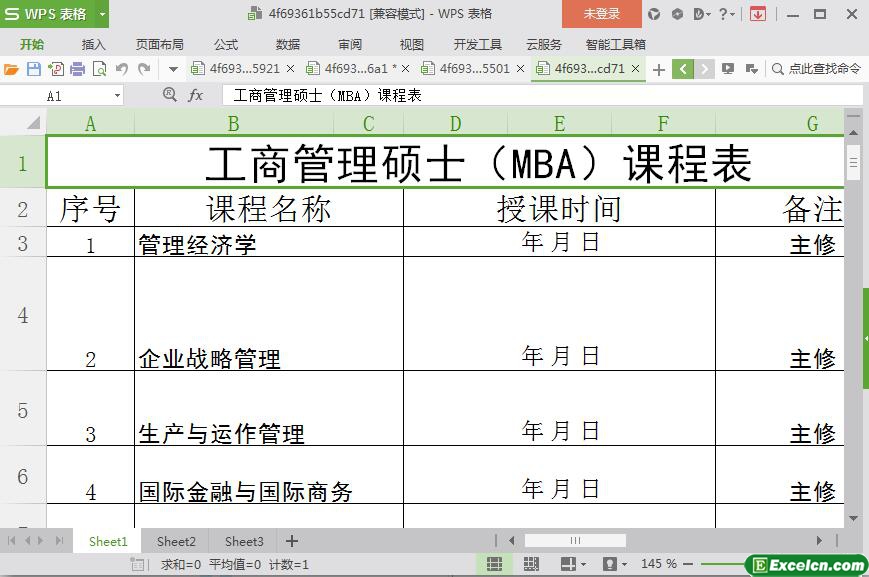Click the Save icon in quick toolbar
Screen dimensions: 869x577
tap(33, 69)
